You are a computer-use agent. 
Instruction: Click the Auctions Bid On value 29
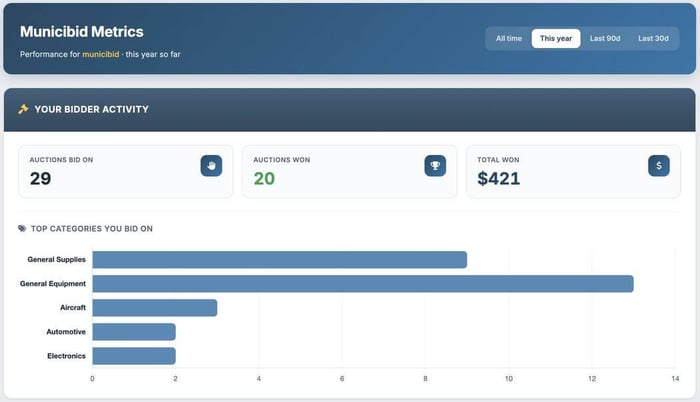40,179
